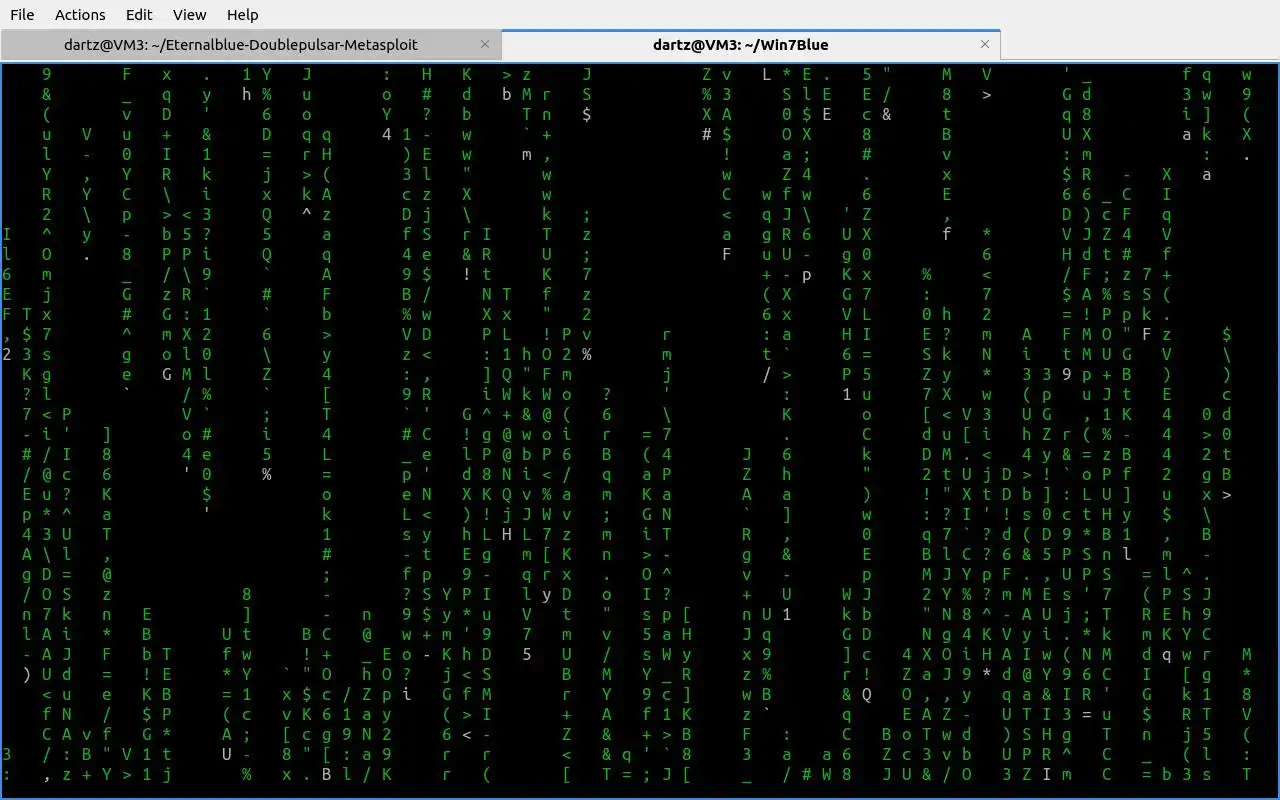Close the ~/Win7Blue tab
This screenshot has width=1280, height=800.
[x=985, y=44]
